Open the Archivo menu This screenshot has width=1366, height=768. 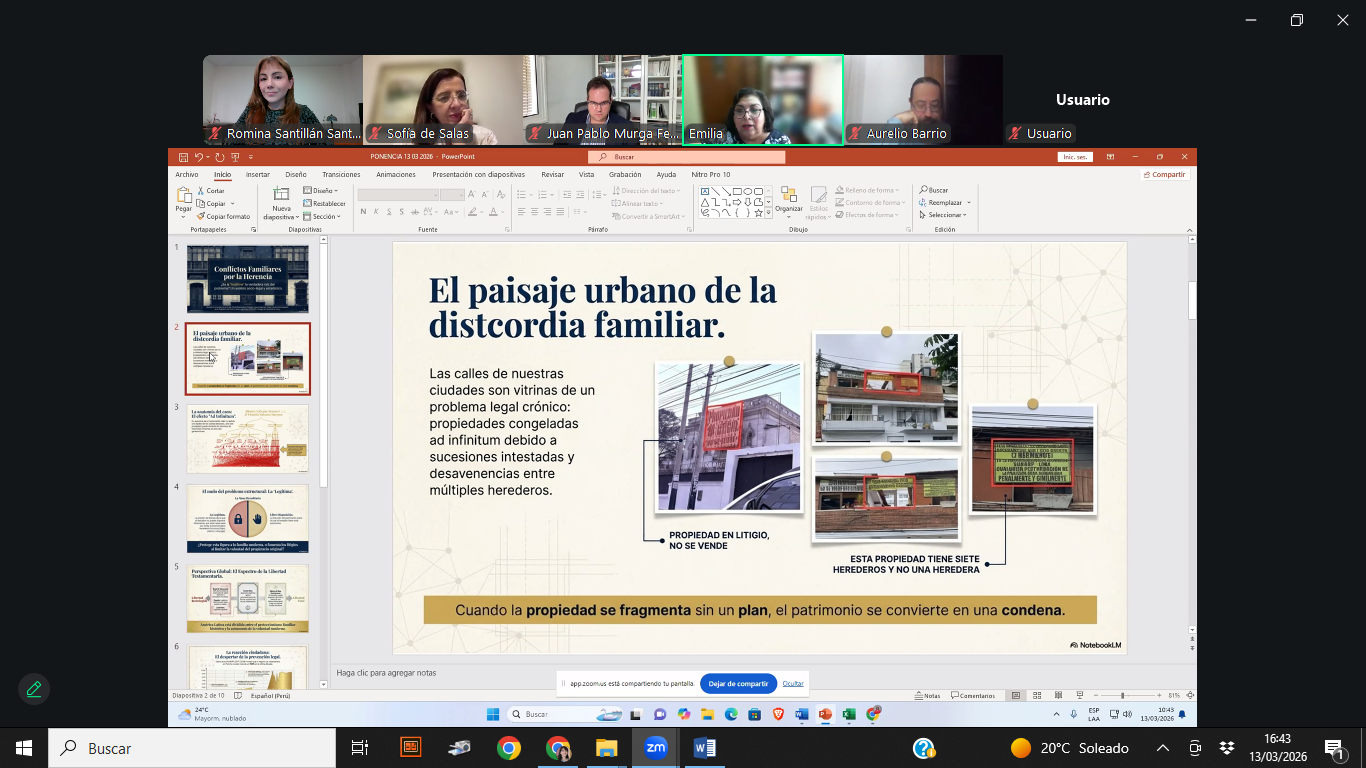[x=187, y=174]
